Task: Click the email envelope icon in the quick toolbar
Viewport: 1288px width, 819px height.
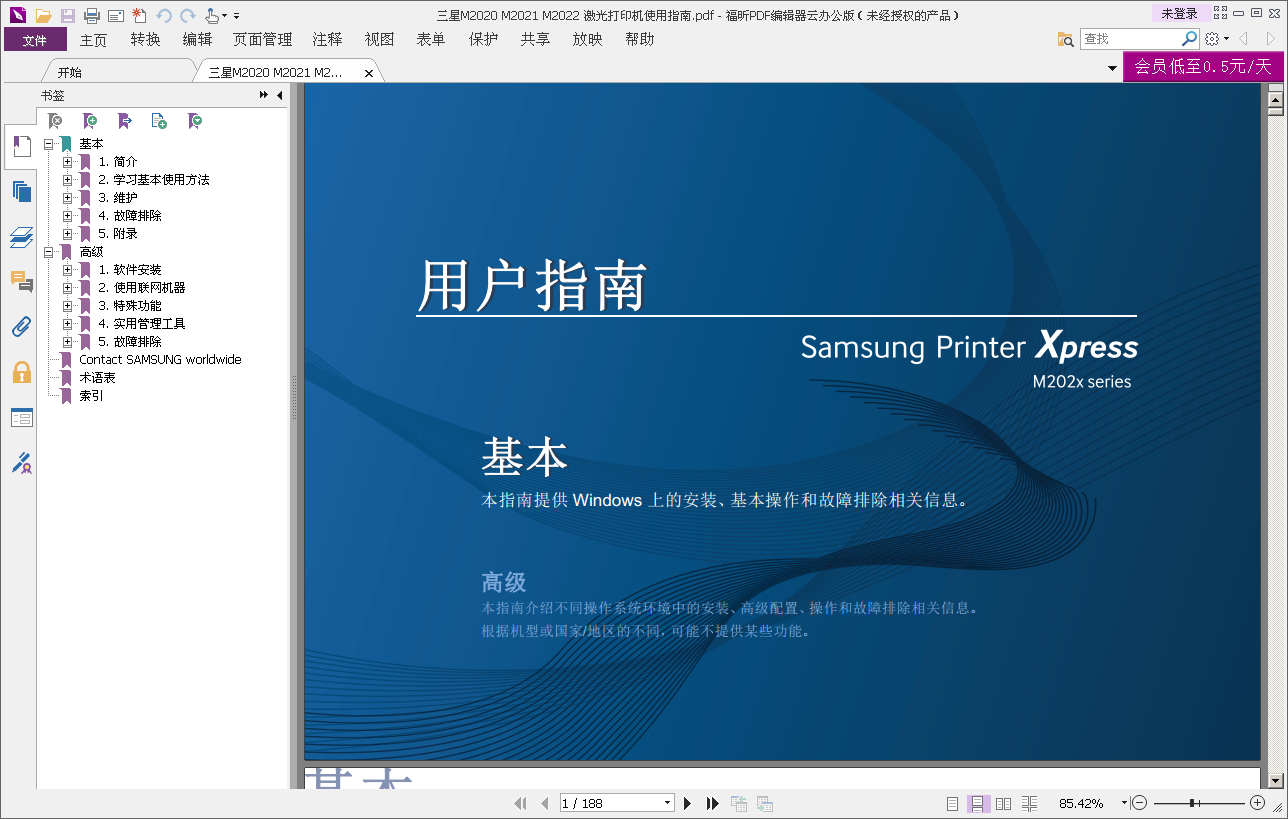Action: coord(116,15)
